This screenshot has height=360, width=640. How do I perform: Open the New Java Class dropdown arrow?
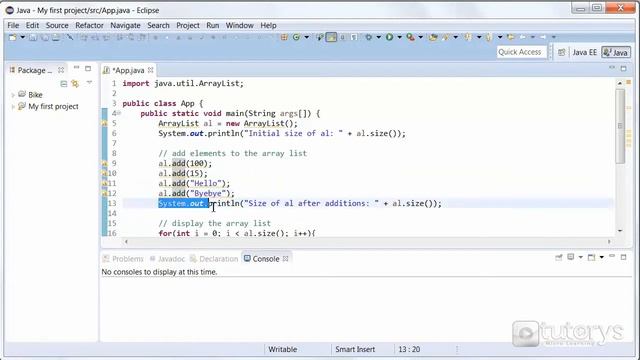[x=307, y=37]
